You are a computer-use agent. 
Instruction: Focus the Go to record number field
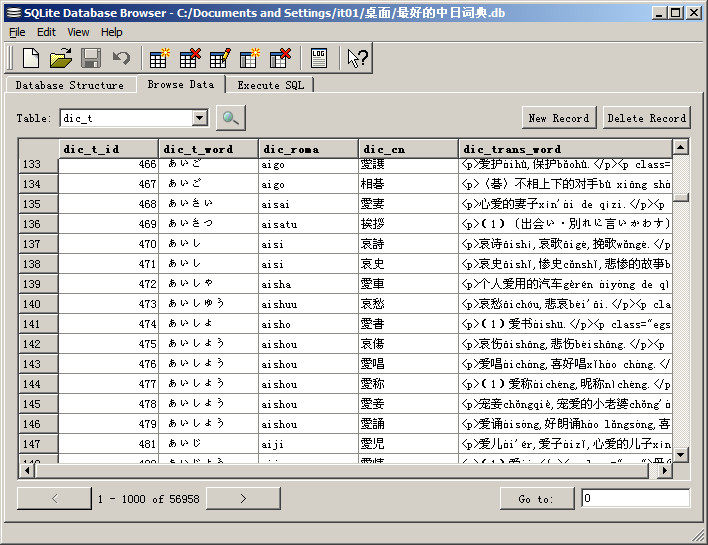(x=635, y=498)
